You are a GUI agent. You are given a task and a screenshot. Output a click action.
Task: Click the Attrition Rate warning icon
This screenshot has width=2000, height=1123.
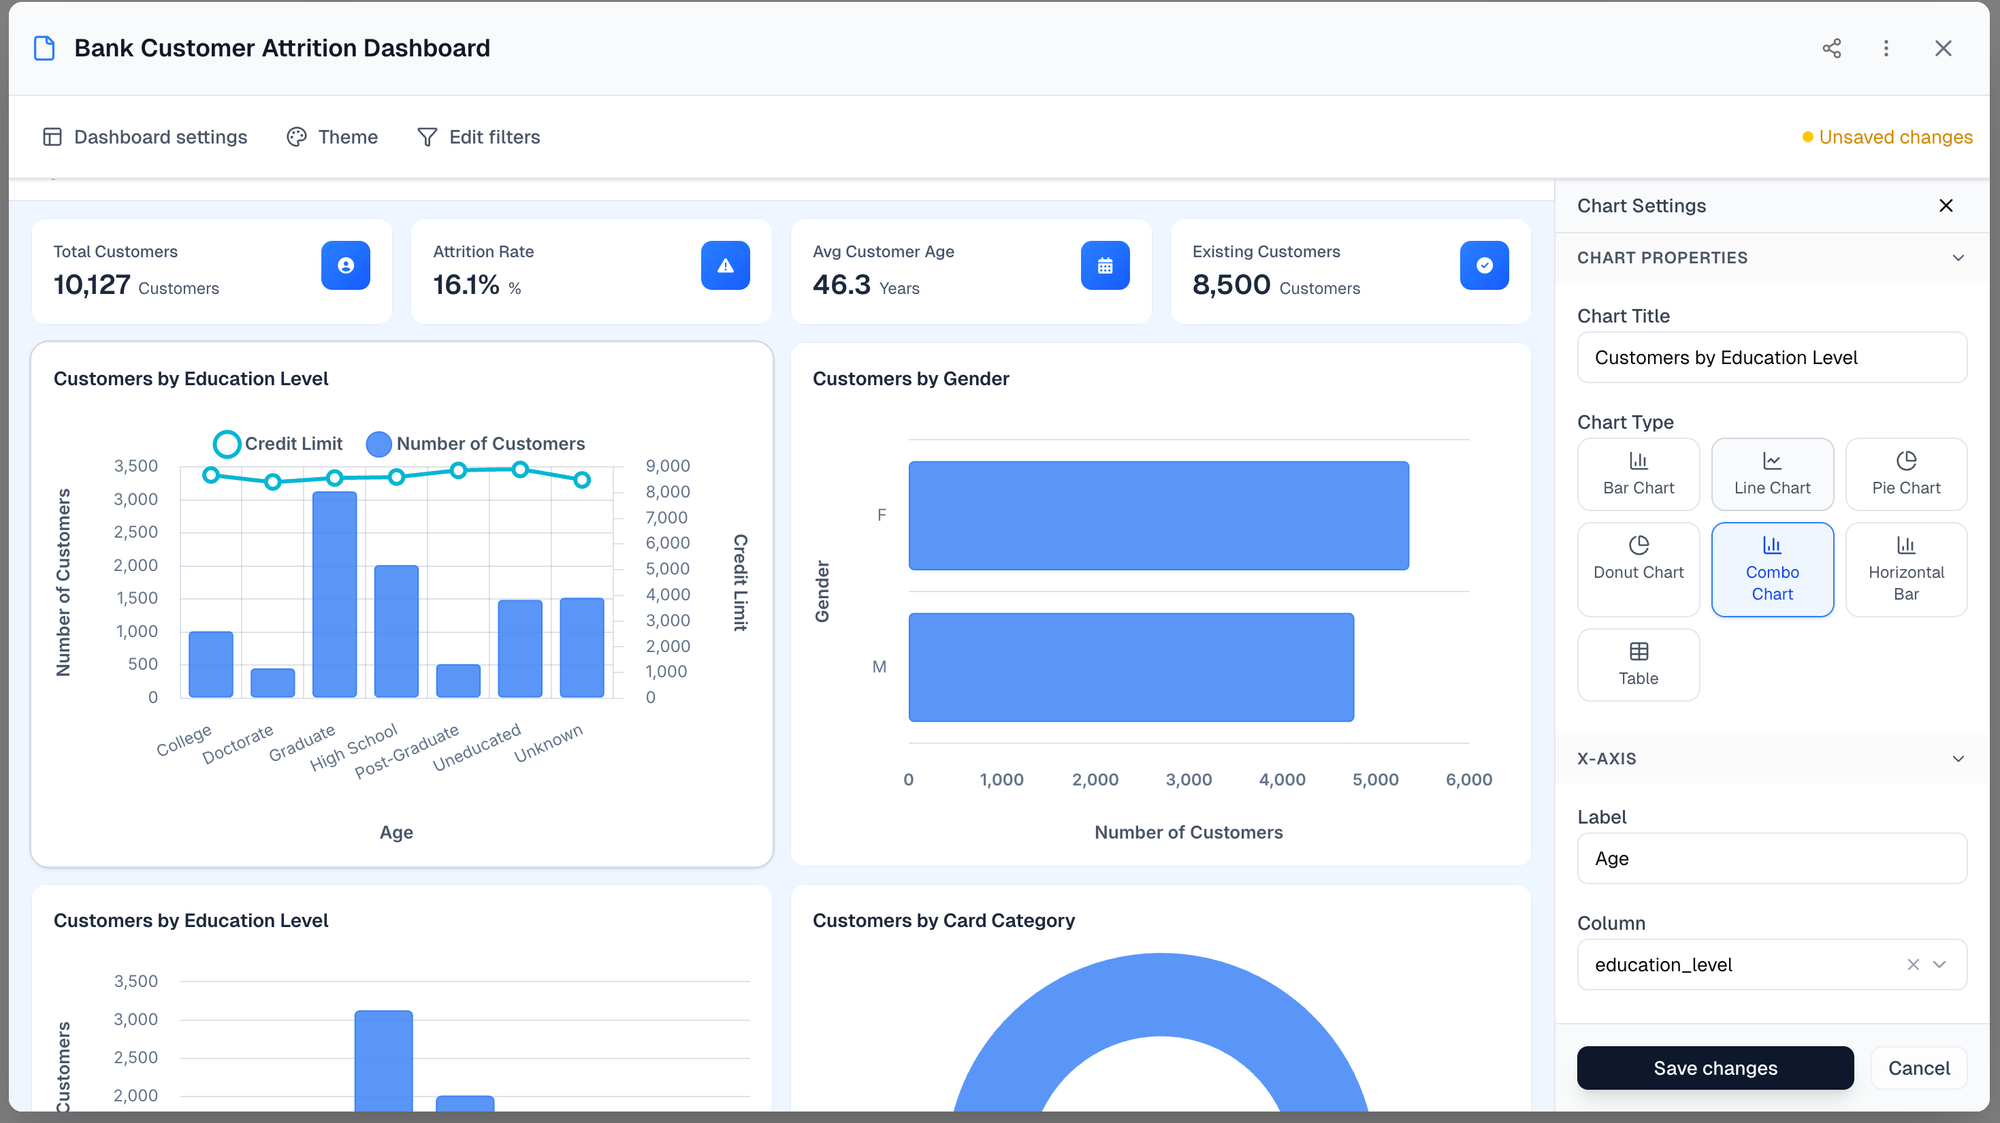(725, 265)
